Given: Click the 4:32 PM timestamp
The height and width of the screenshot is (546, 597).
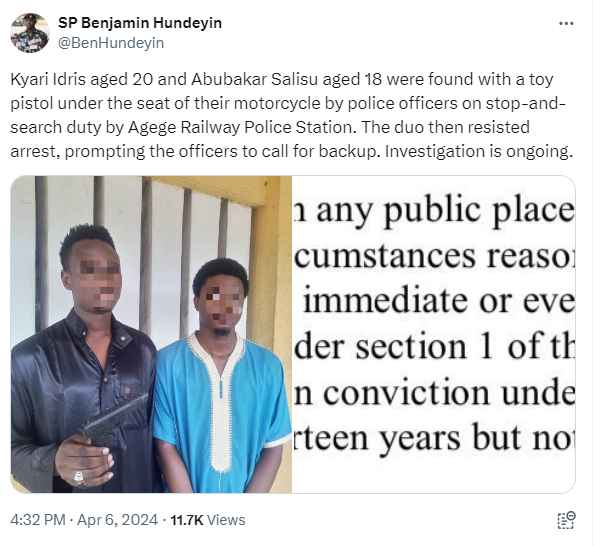Looking at the screenshot, I should coord(38,520).
